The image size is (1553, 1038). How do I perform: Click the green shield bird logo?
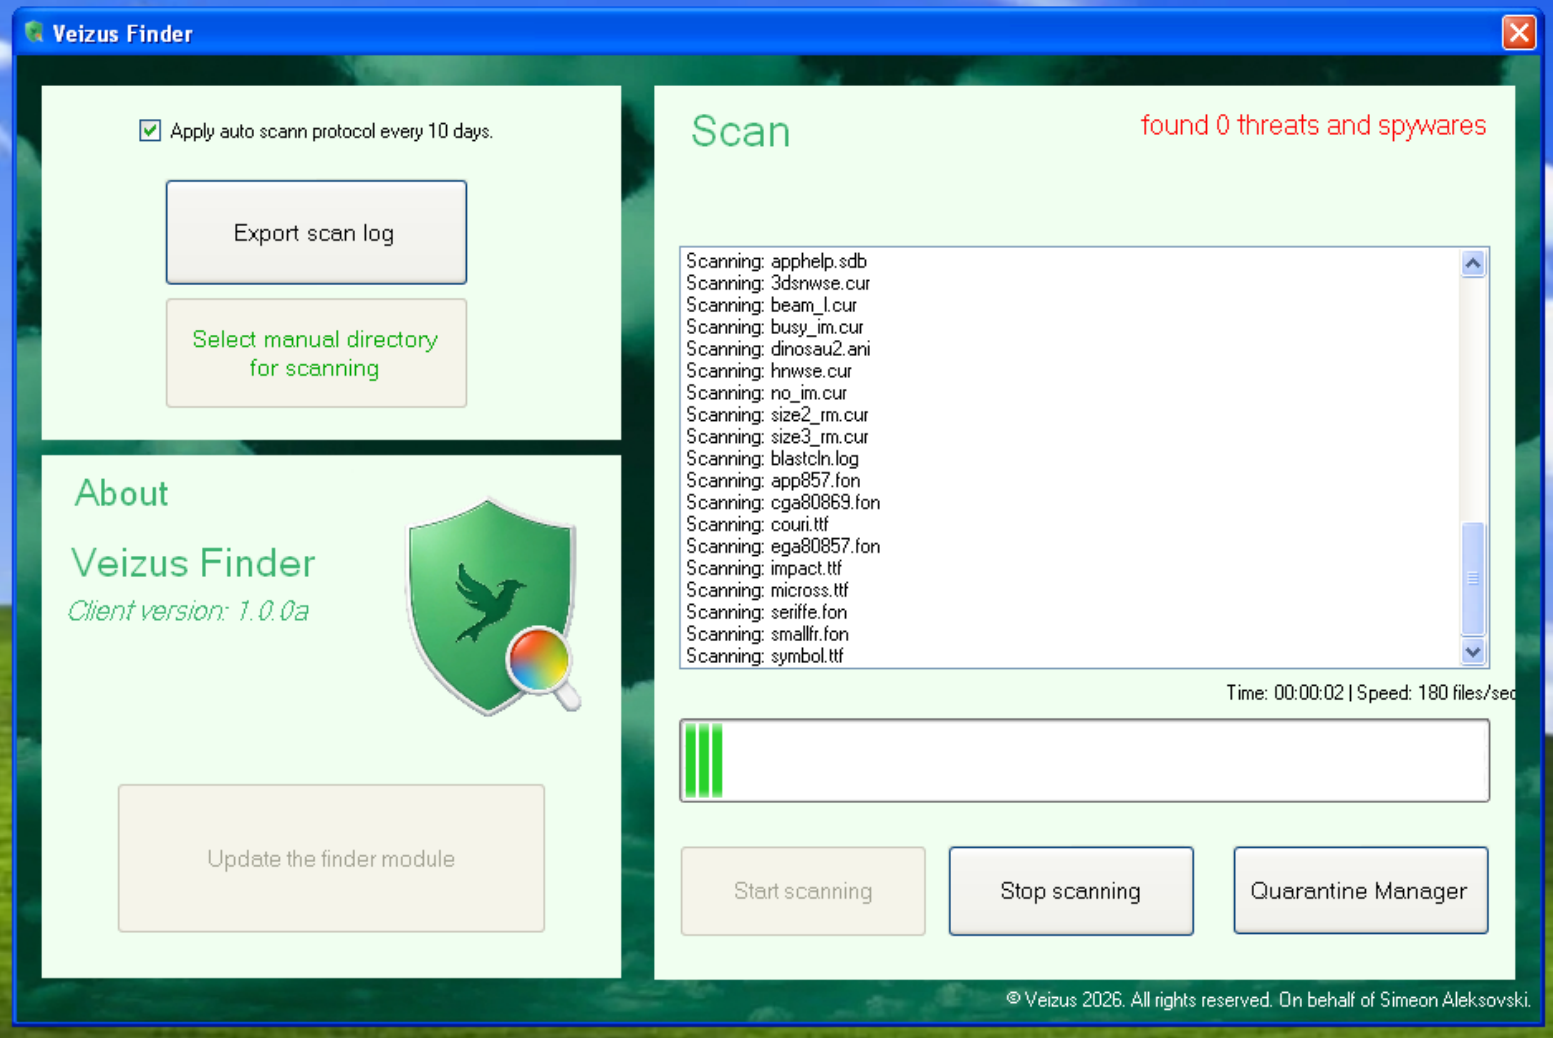point(493,606)
